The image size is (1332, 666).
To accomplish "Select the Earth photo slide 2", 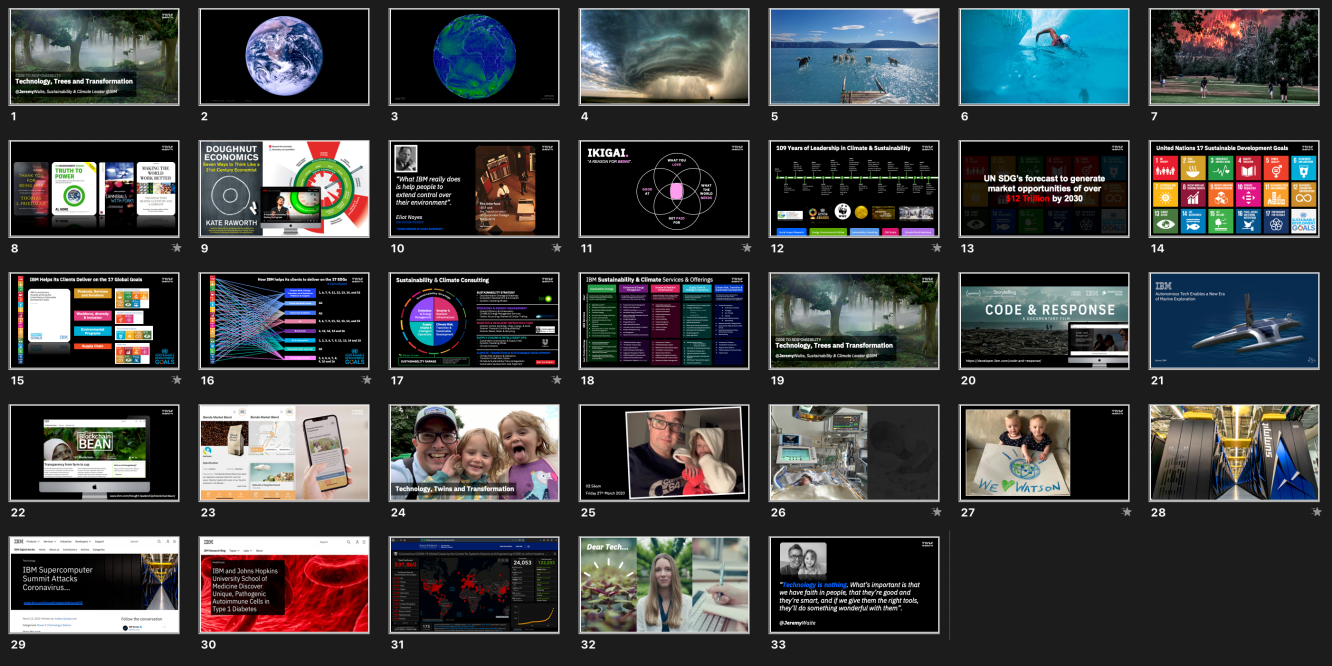I will [x=285, y=57].
